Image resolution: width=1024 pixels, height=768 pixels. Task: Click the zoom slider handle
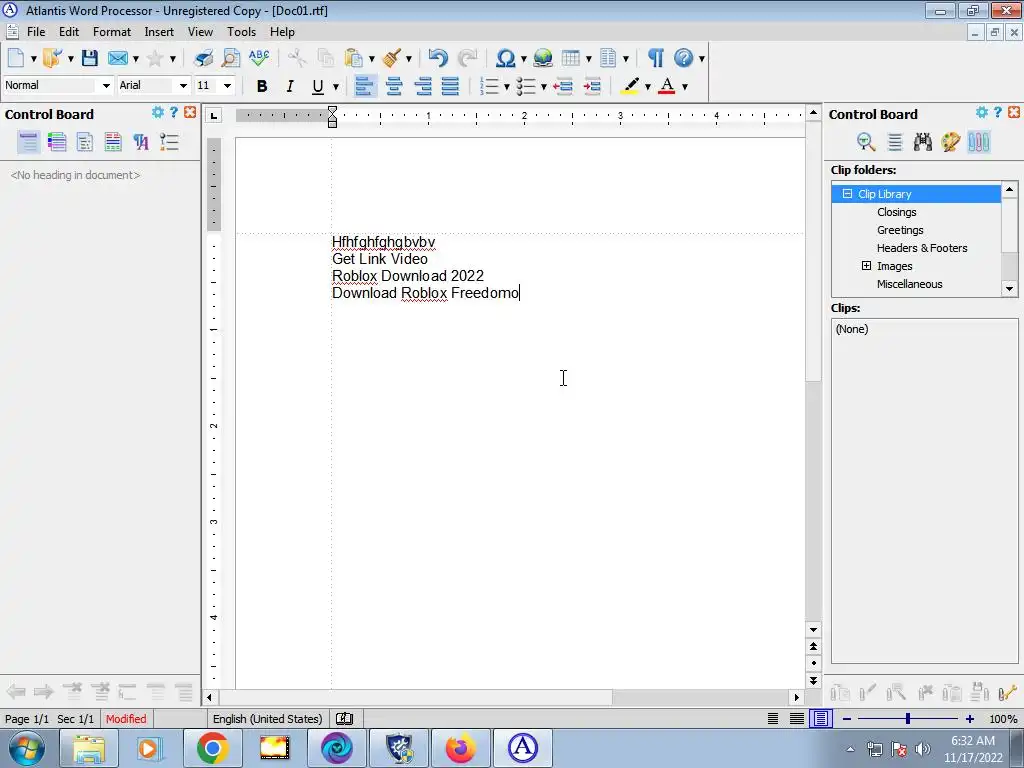[x=908, y=718]
